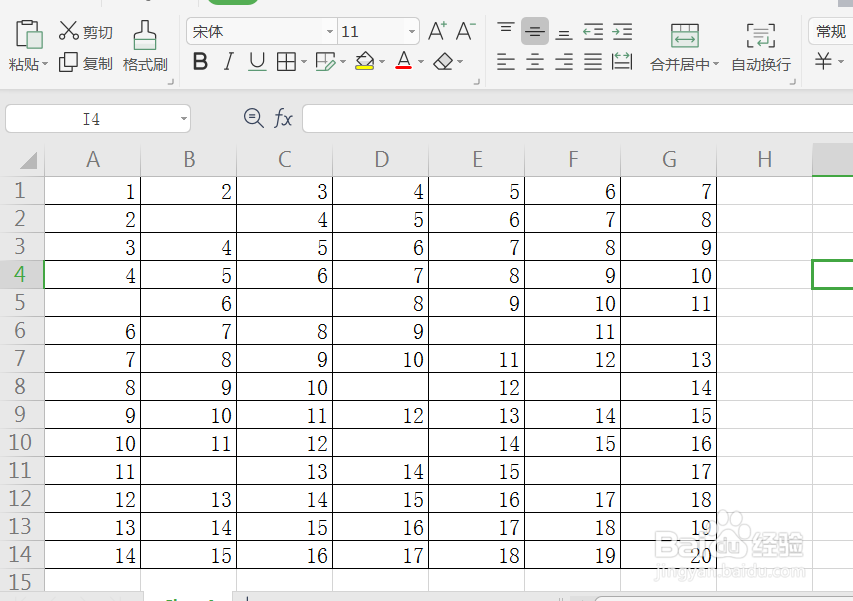The image size is (853, 601).
Task: Decrease indent icon
Action: 593,32
